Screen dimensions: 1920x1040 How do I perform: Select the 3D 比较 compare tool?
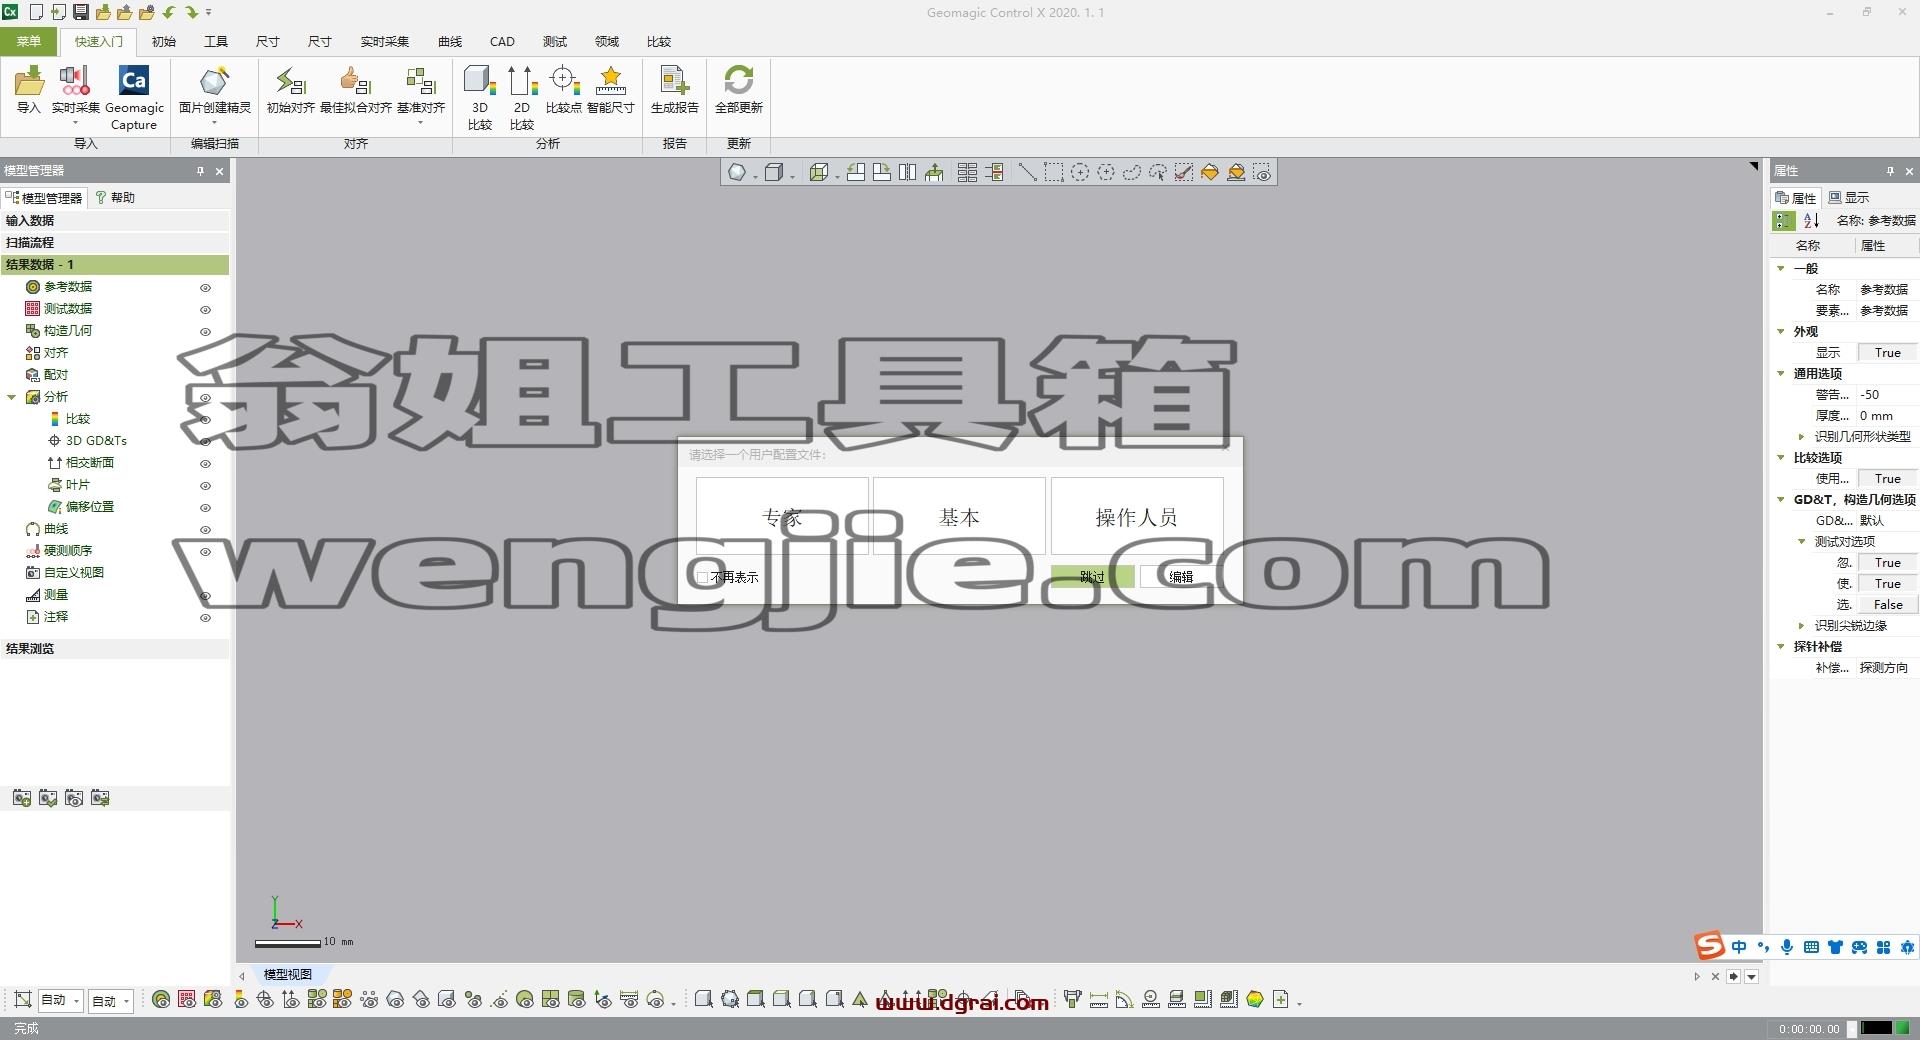coord(480,97)
